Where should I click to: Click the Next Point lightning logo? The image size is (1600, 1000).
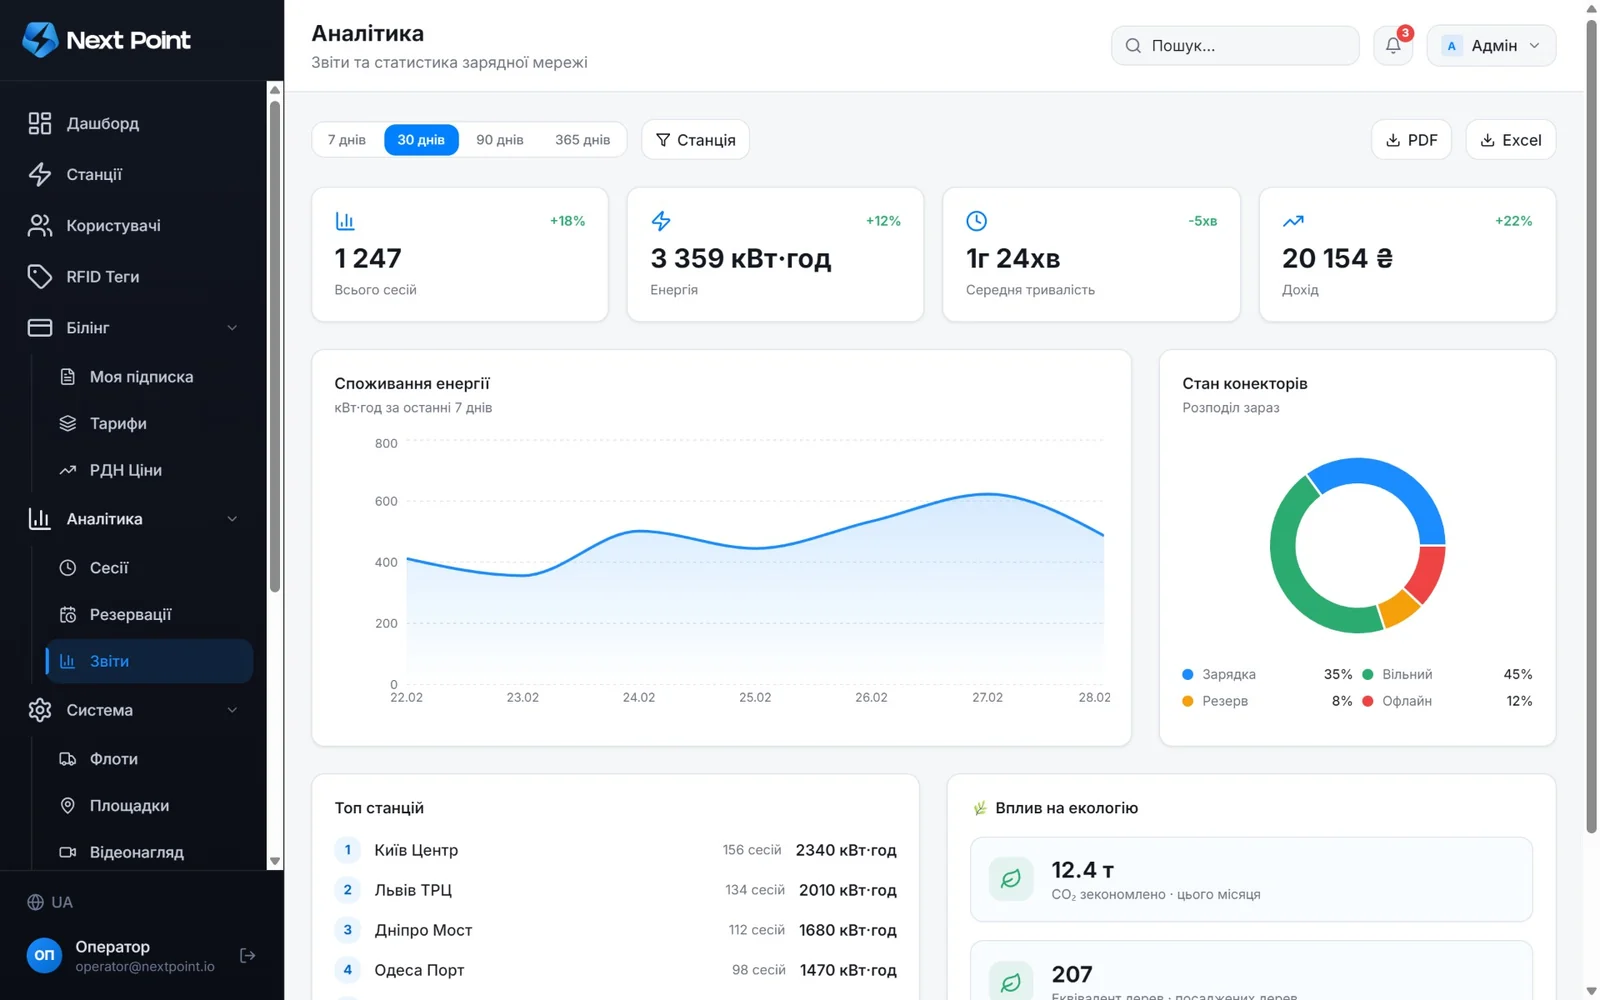(40, 40)
